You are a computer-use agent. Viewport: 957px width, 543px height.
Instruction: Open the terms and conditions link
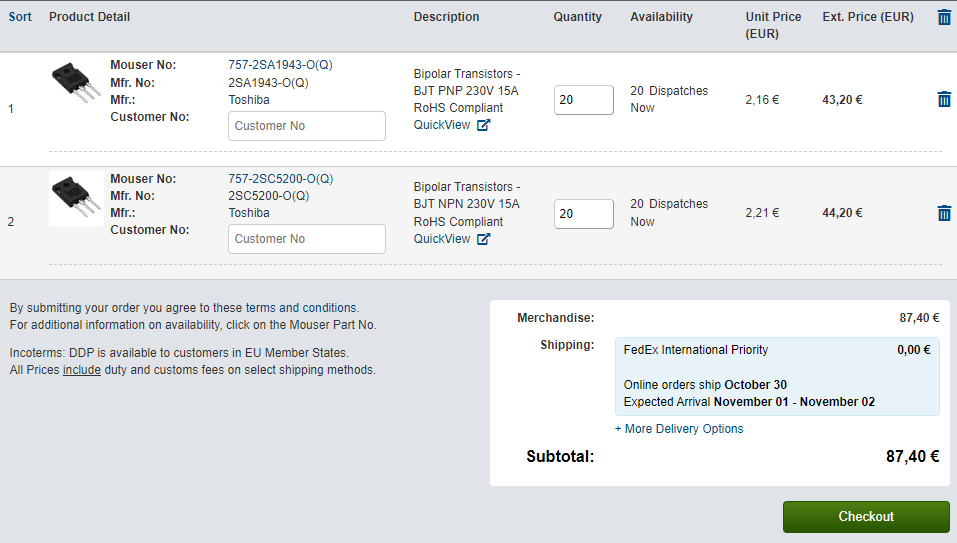click(301, 308)
